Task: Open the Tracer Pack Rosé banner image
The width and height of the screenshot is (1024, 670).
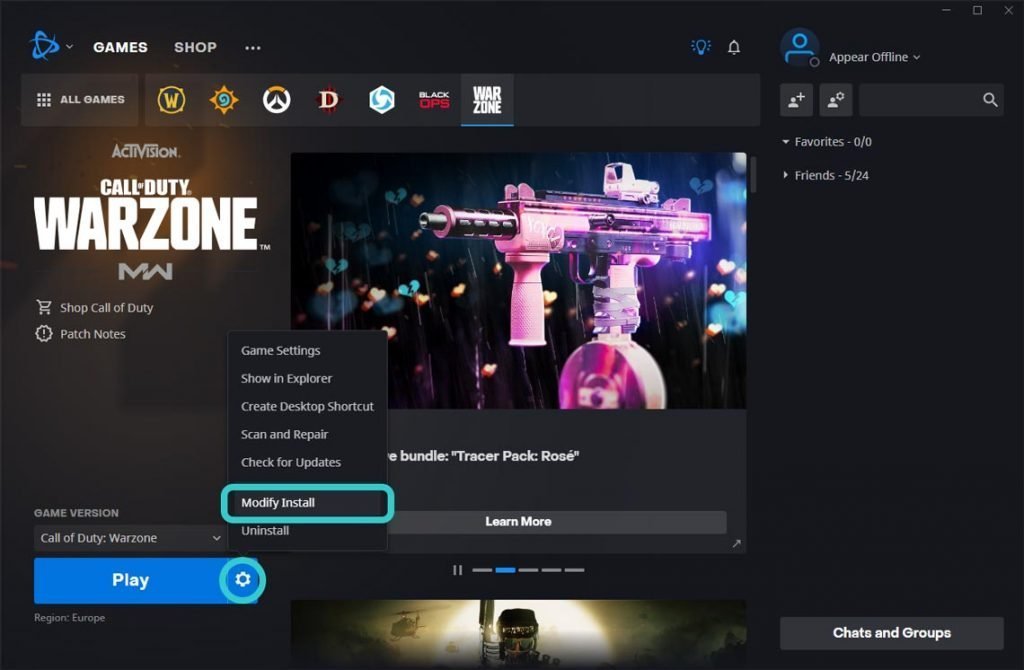Action: click(x=519, y=281)
